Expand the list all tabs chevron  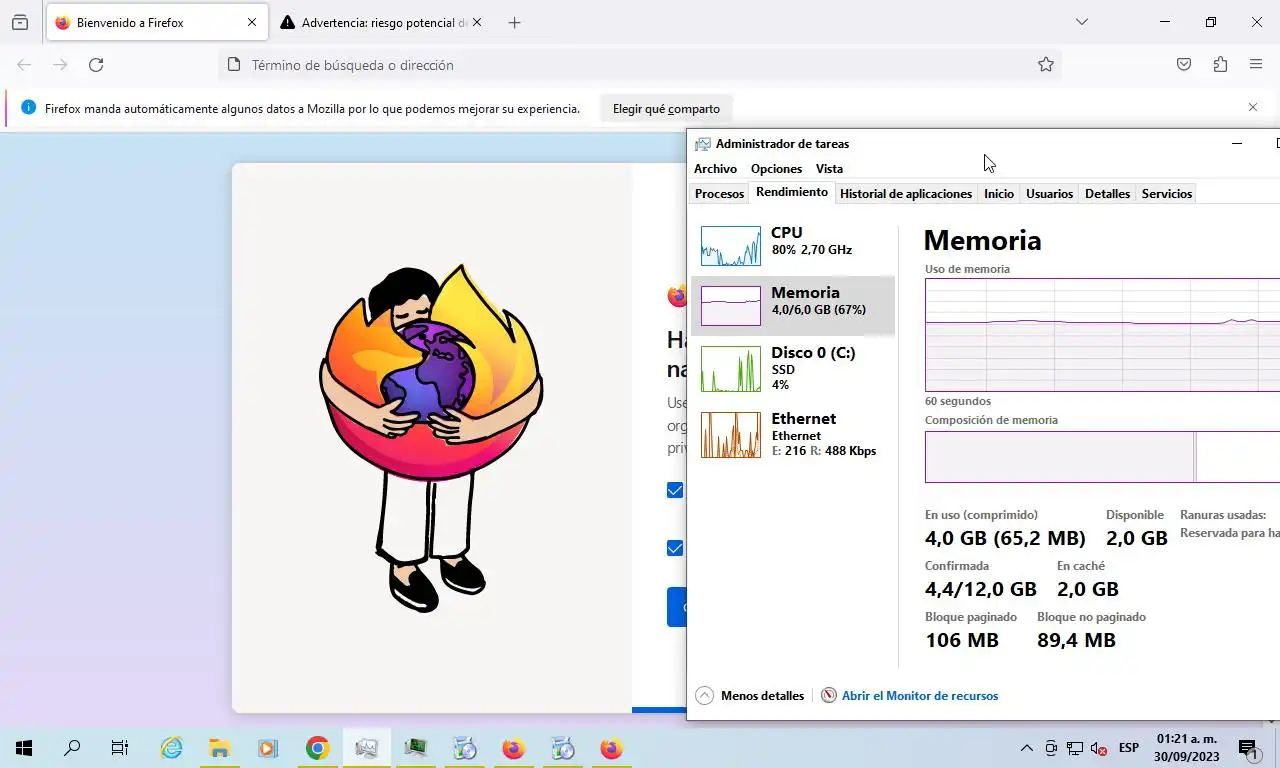1081,22
